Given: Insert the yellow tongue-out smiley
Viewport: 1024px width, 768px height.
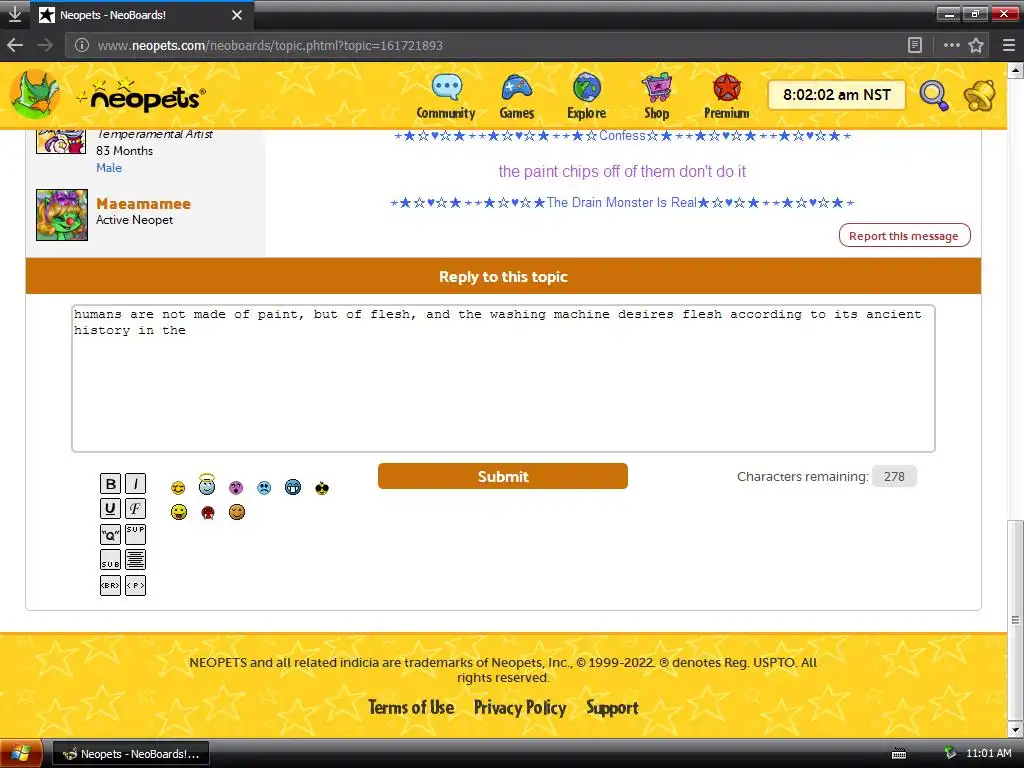Looking at the screenshot, I should pos(179,512).
